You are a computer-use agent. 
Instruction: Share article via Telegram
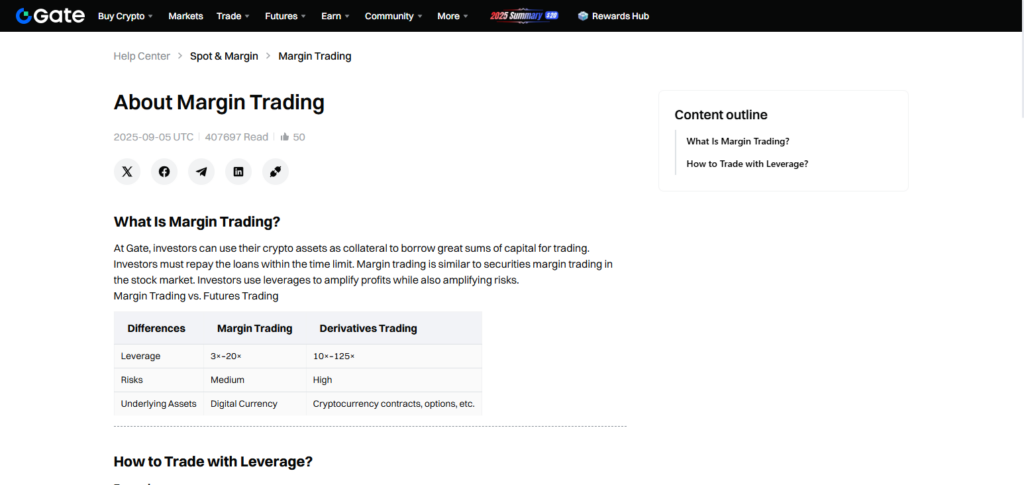201,172
